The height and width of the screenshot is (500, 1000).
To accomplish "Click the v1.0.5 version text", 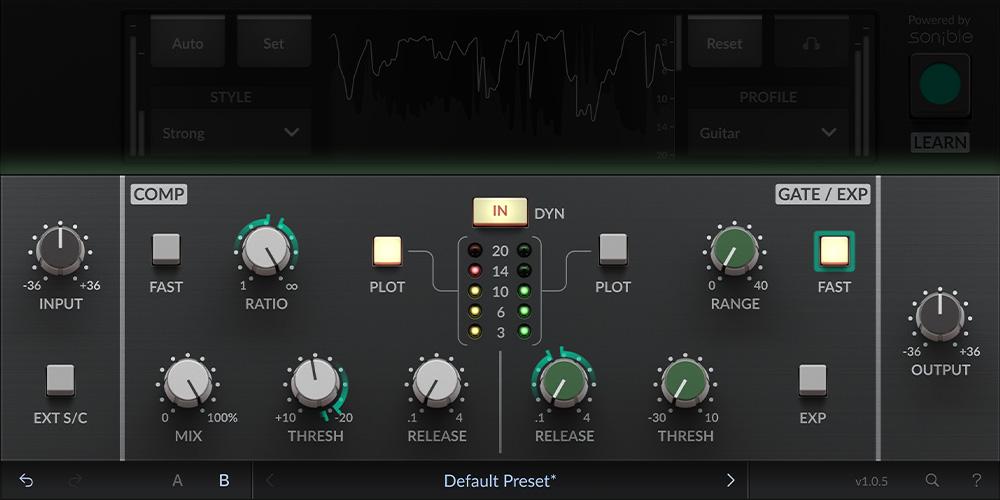I will click(871, 482).
